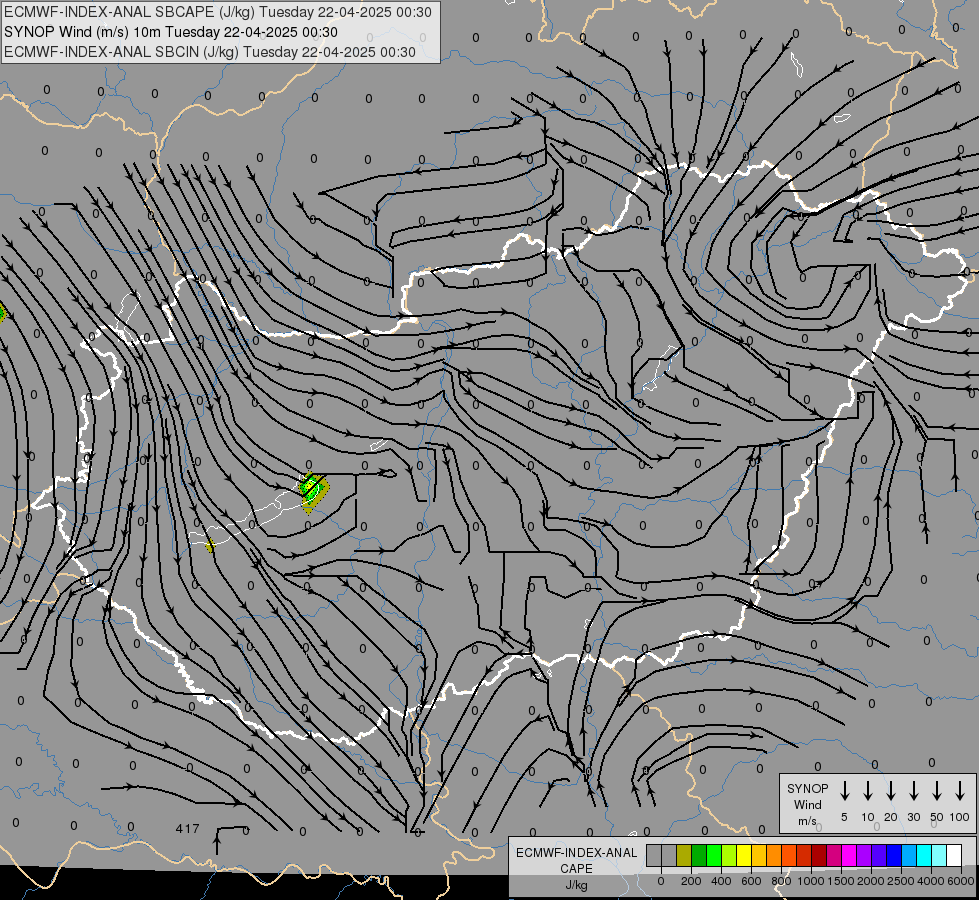The image size is (979, 900).
Task: Click the 10 m/s wind arrow symbol
Action: (868, 791)
